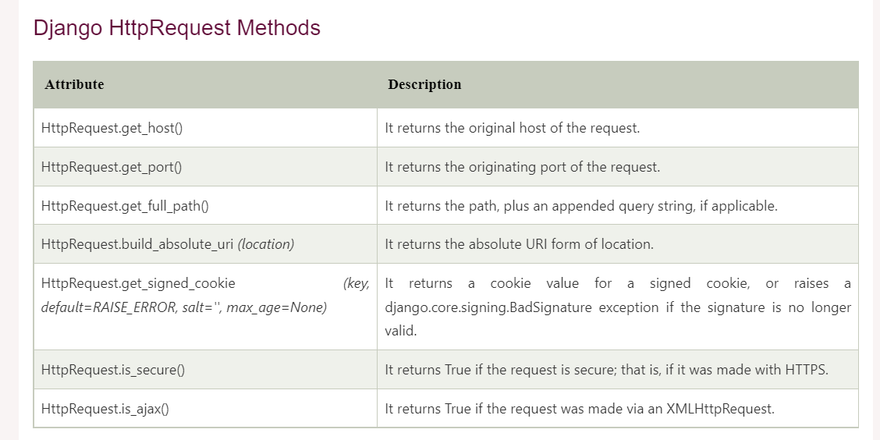Click the "Django HttpRequest Methods" heading
Viewport: 880px width, 440px height.
(177, 28)
